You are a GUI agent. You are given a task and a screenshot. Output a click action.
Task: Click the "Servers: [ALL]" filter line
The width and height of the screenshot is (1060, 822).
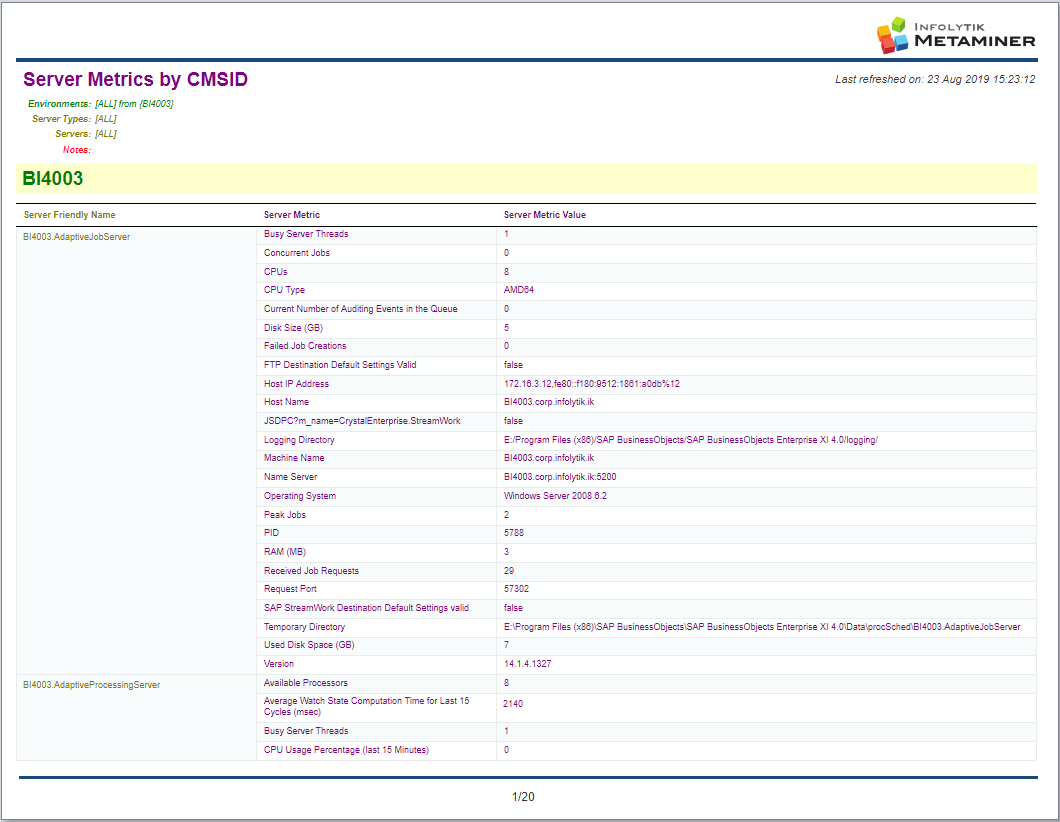(x=86, y=133)
